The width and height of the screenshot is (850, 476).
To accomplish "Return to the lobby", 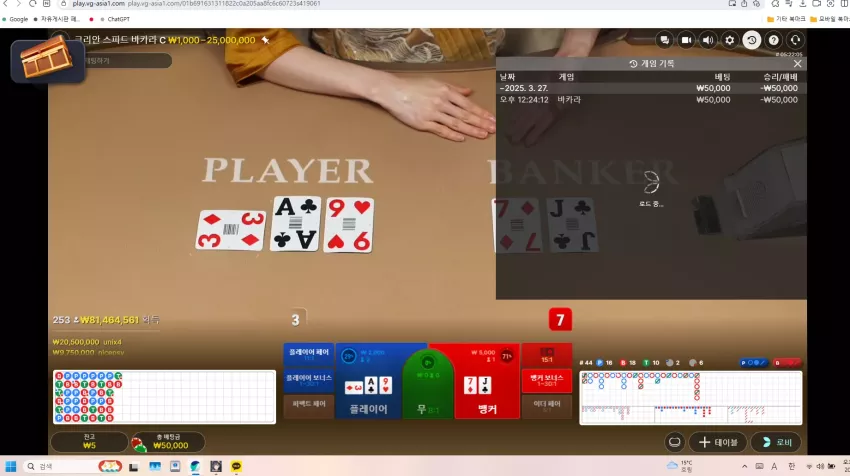I will point(776,442).
